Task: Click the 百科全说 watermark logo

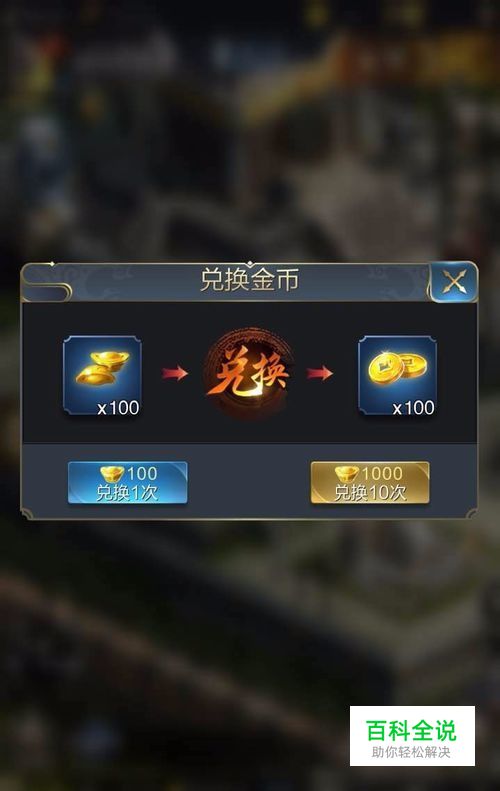Action: pyautogui.click(x=411, y=730)
